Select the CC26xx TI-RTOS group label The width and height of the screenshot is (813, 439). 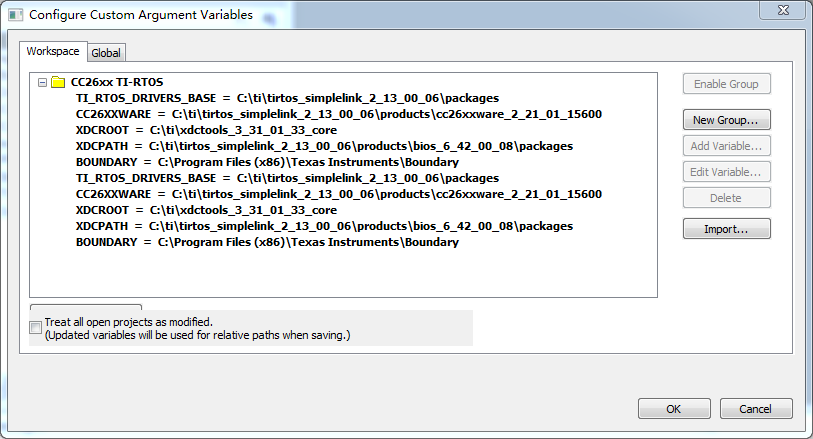click(117, 82)
